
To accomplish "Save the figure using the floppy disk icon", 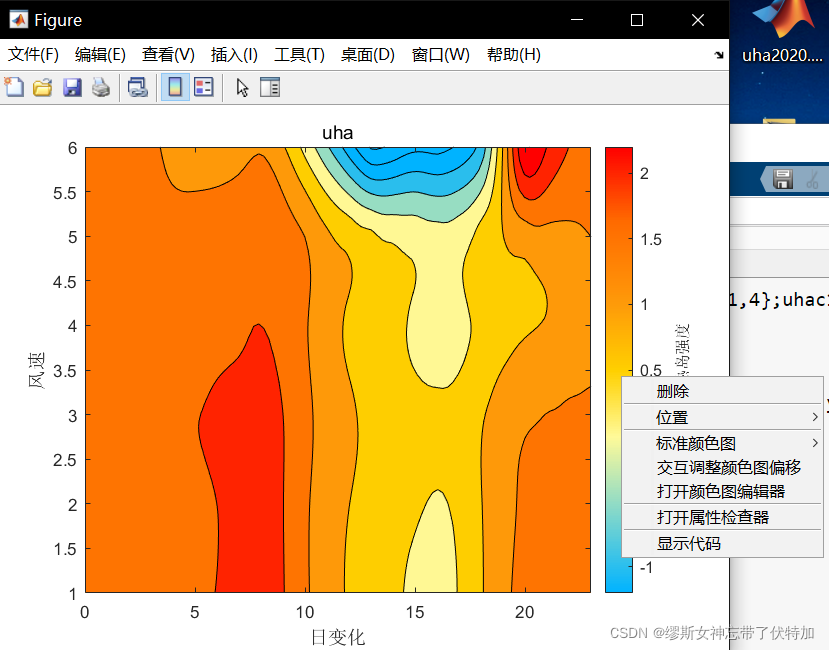I will coord(72,87).
